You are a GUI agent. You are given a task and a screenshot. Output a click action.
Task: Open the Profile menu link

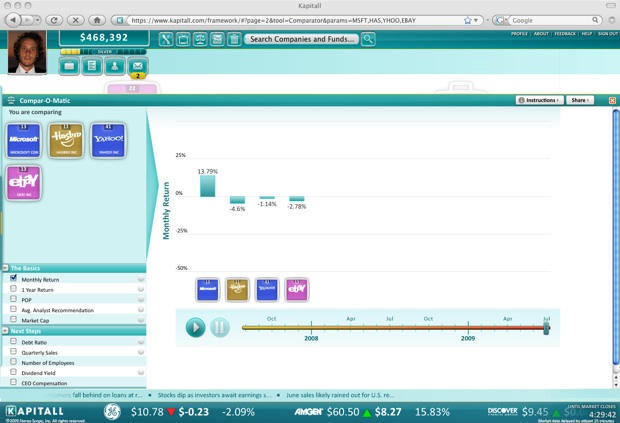pos(519,33)
